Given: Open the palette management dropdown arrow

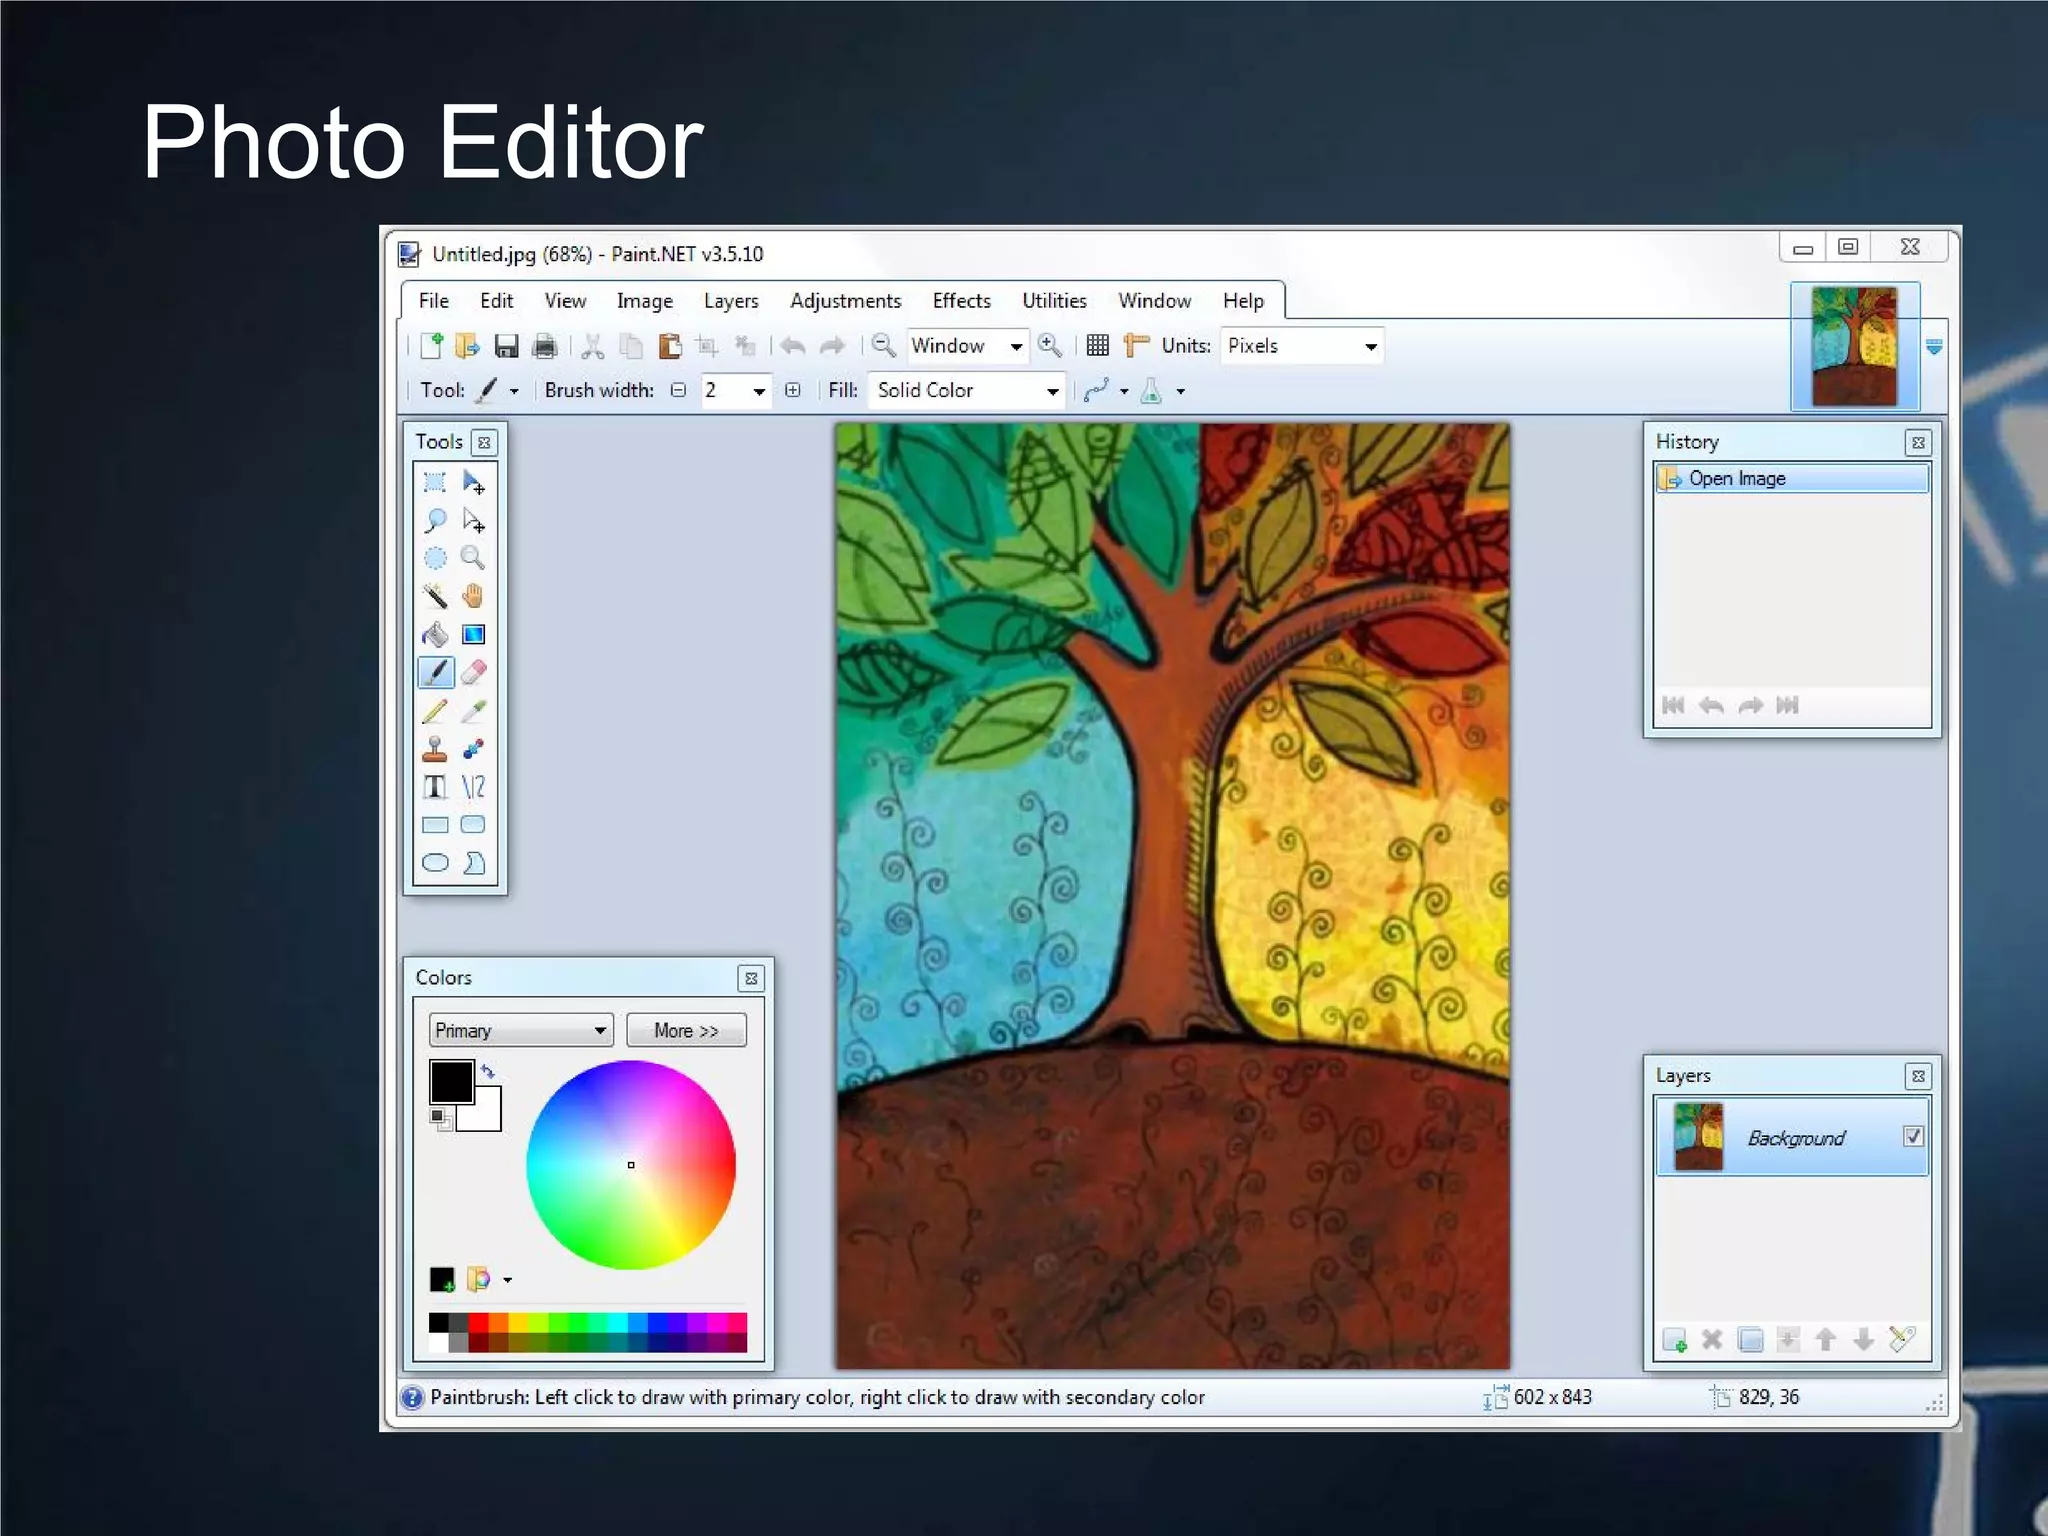Looking at the screenshot, I should (x=508, y=1280).
